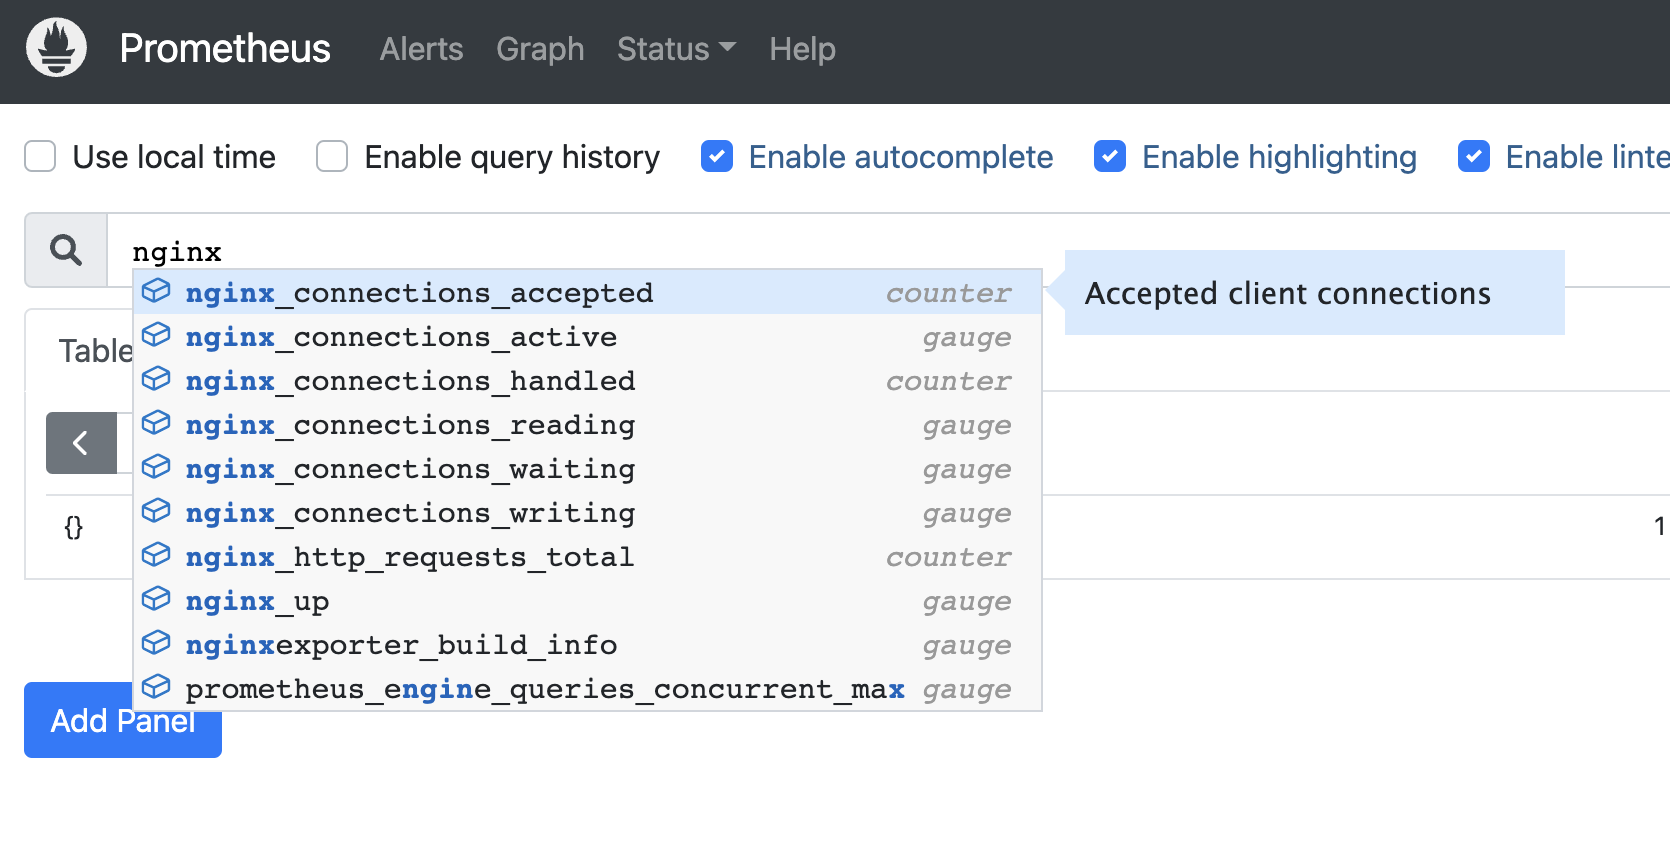This screenshot has width=1670, height=846.
Task: Open the Alerts page
Action: (x=421, y=49)
